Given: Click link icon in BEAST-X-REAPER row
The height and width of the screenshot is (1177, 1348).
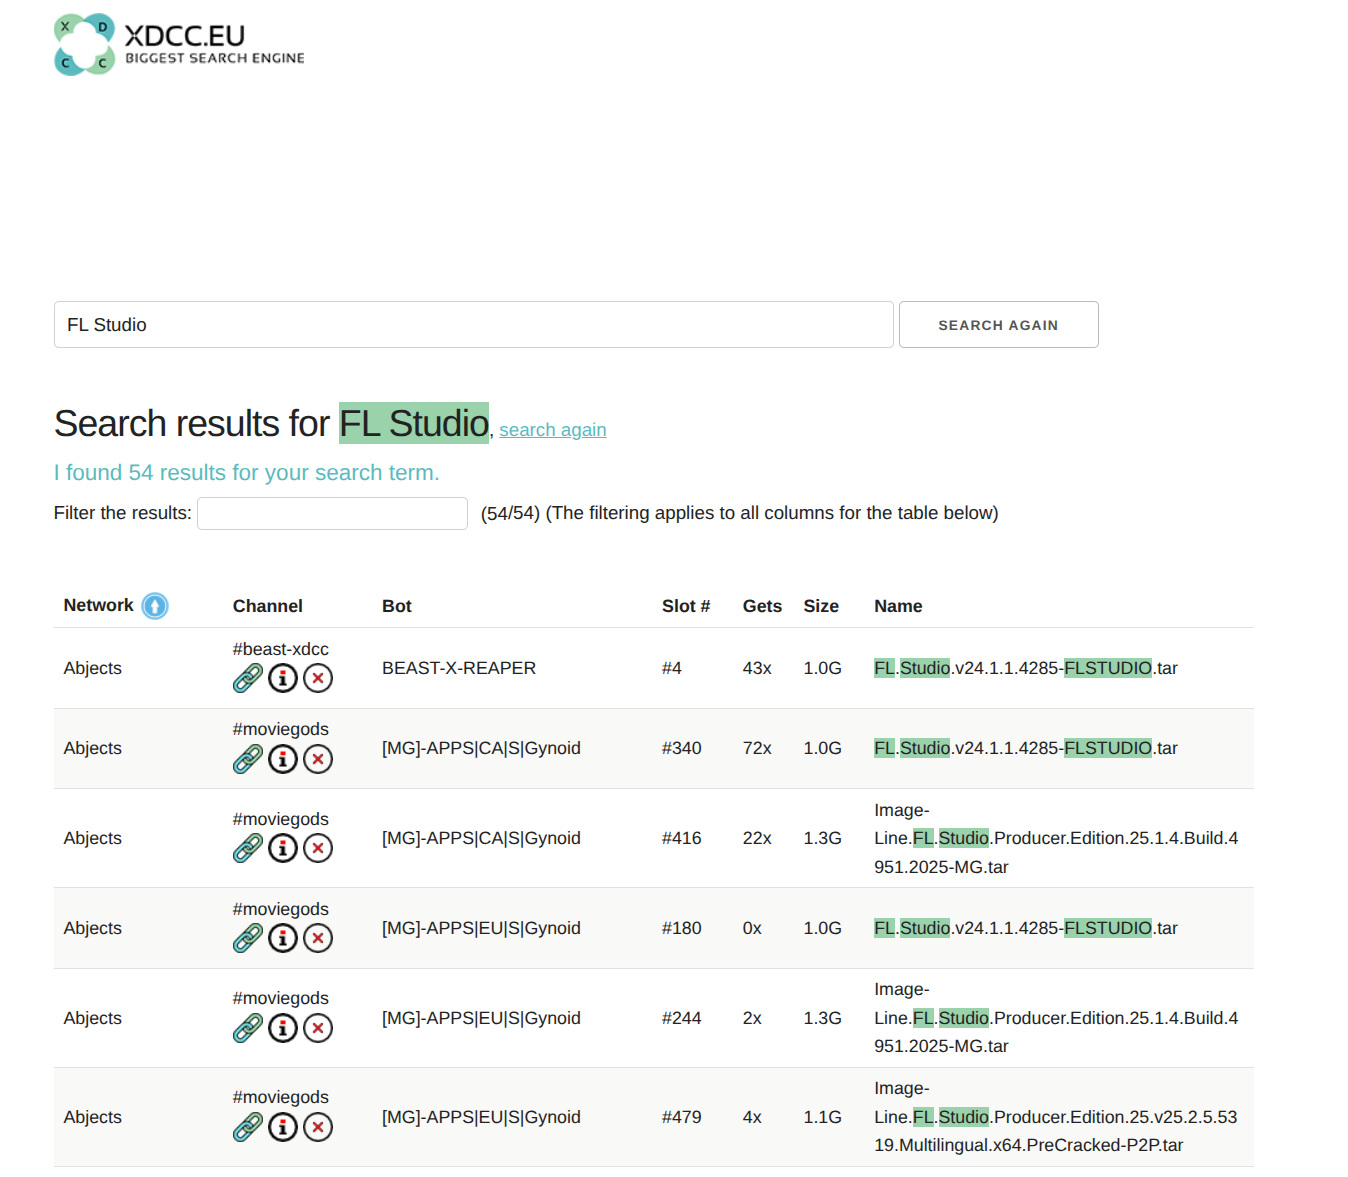Looking at the screenshot, I should click(248, 678).
